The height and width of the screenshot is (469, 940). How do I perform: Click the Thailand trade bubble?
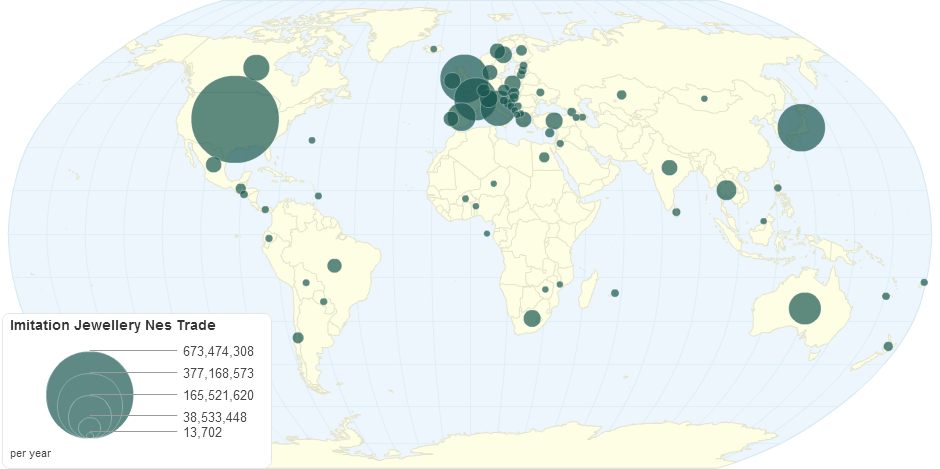coord(726,190)
